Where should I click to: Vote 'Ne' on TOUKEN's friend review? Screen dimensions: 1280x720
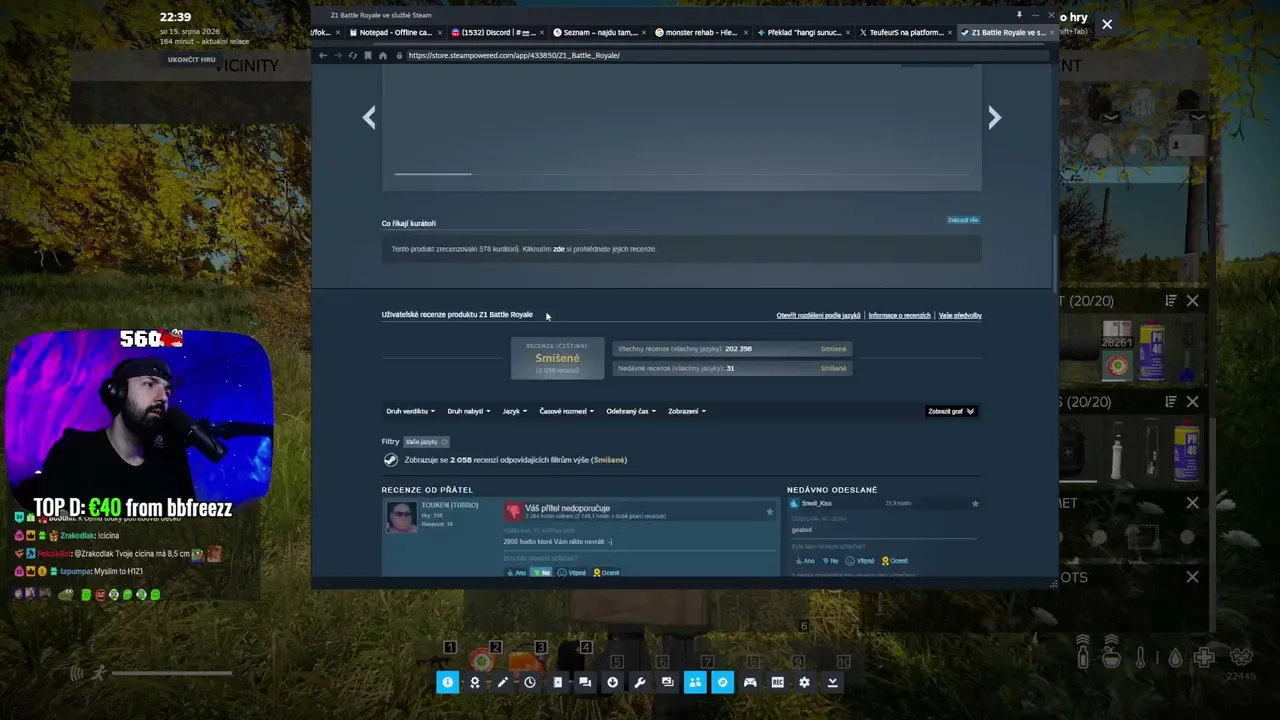click(x=541, y=573)
